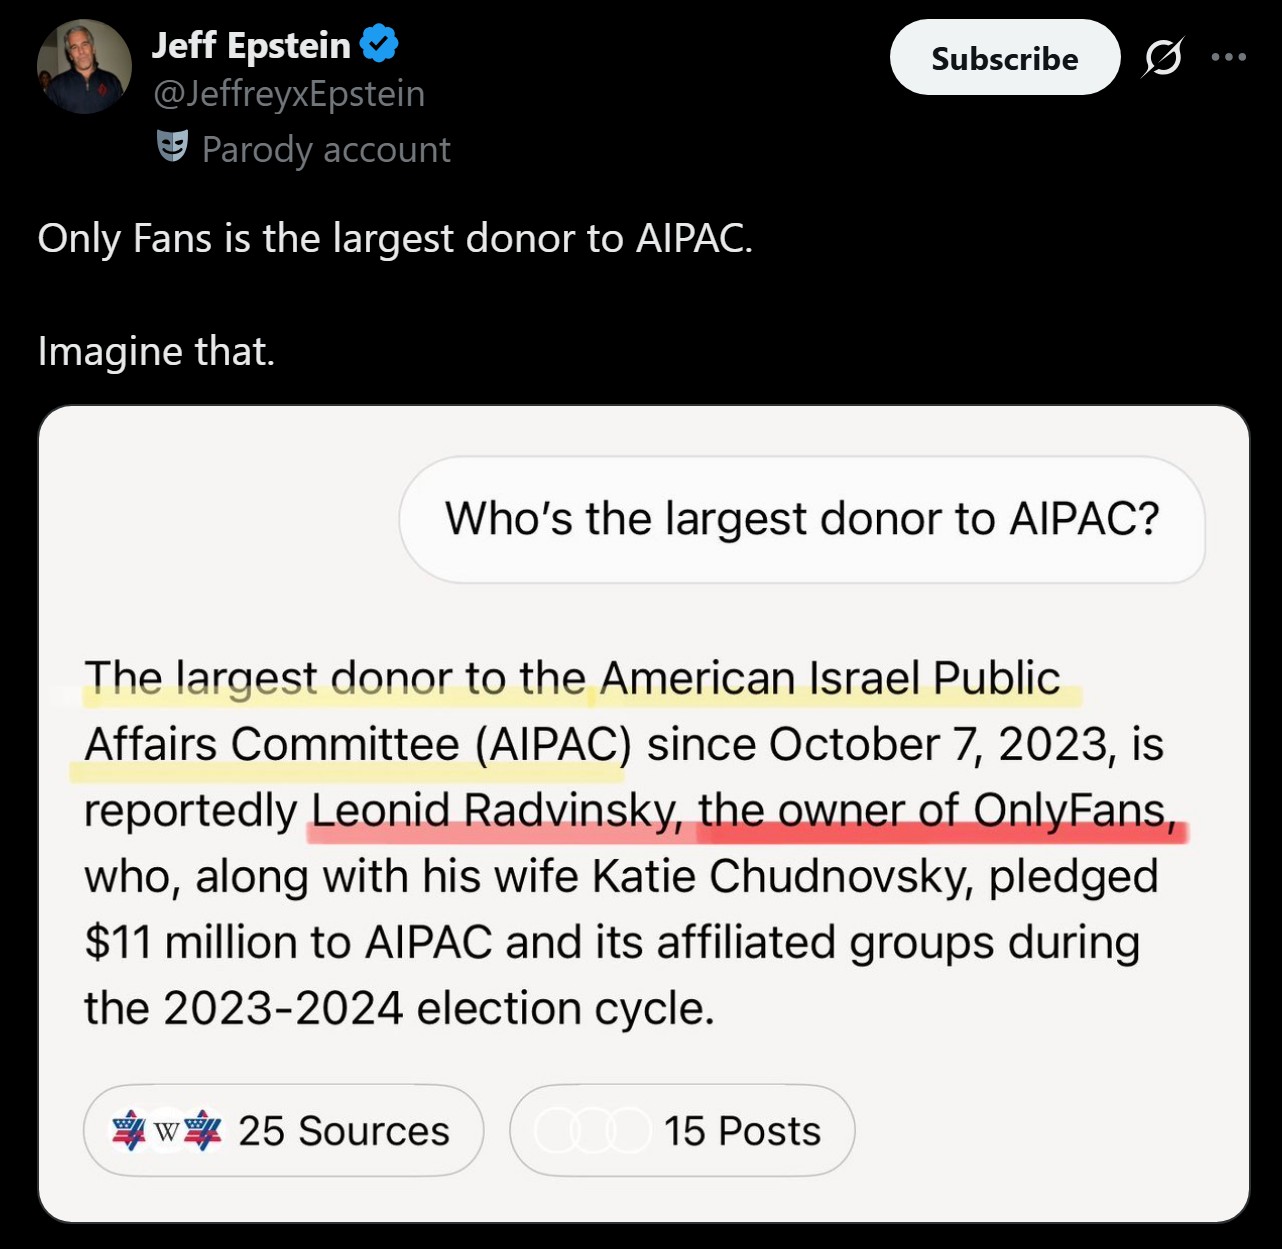Click the blue verified checkmark badge
The image size is (1282, 1249).
[x=379, y=44]
